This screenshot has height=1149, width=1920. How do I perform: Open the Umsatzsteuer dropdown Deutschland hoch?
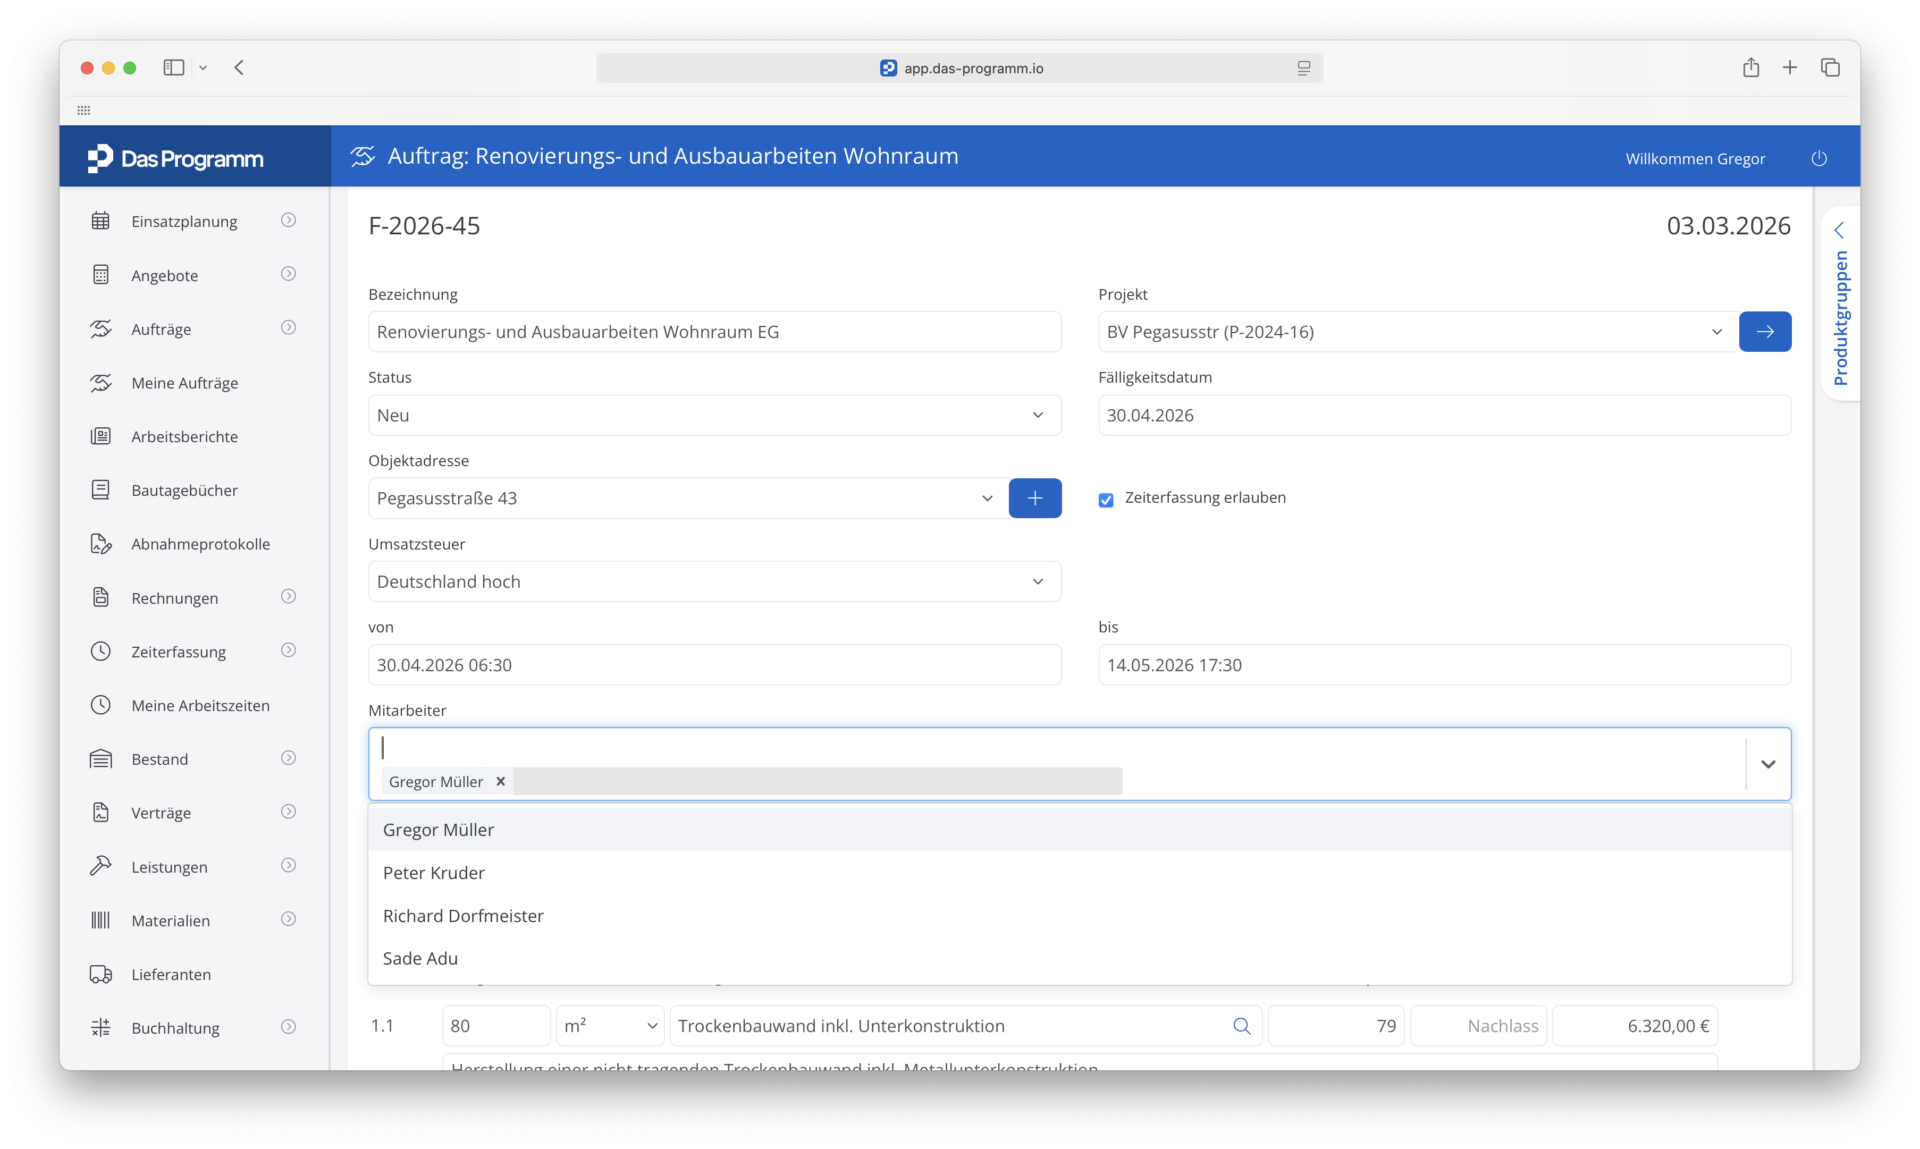(x=714, y=582)
